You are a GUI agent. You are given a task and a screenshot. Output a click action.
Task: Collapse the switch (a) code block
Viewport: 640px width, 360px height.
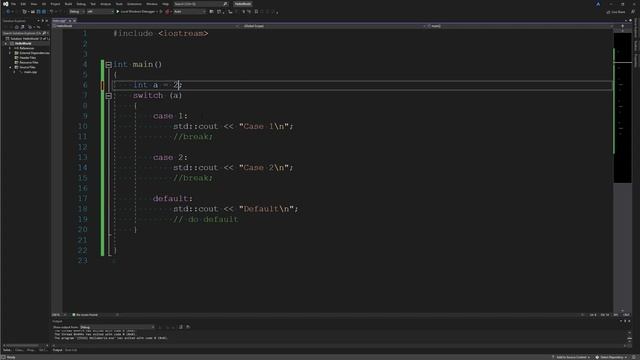pyautogui.click(x=109, y=96)
